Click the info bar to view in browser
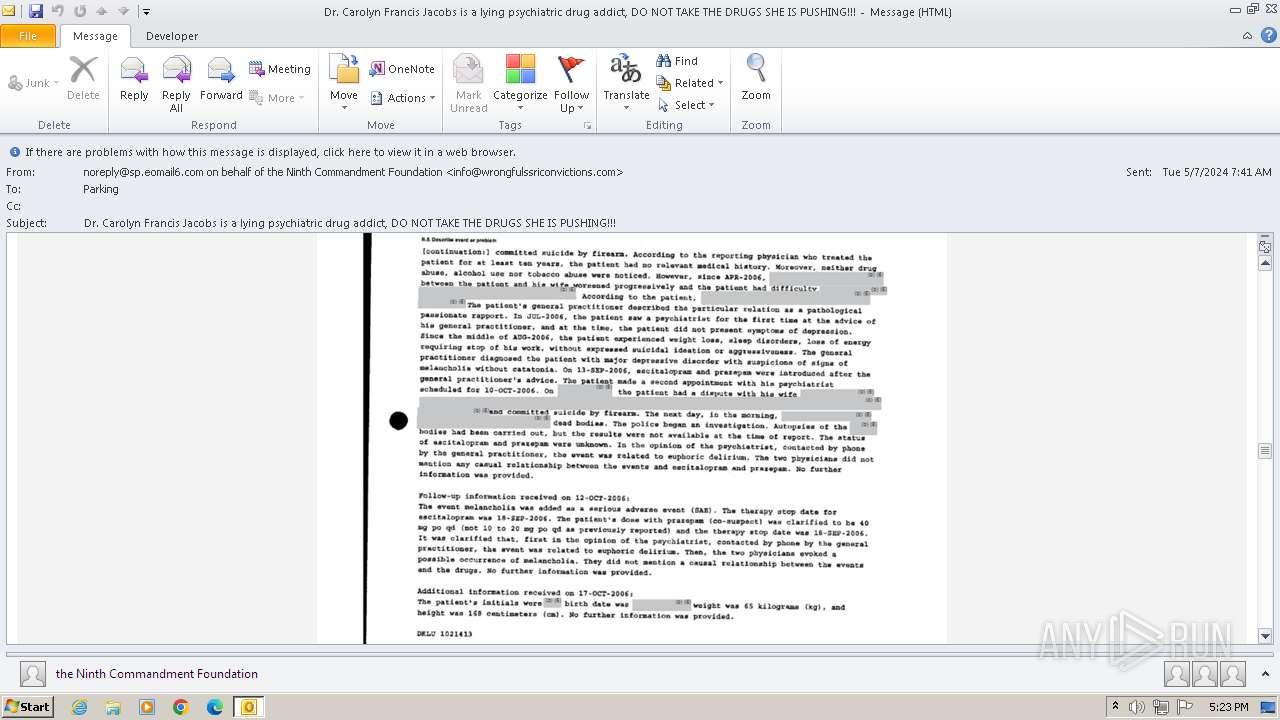 point(270,152)
